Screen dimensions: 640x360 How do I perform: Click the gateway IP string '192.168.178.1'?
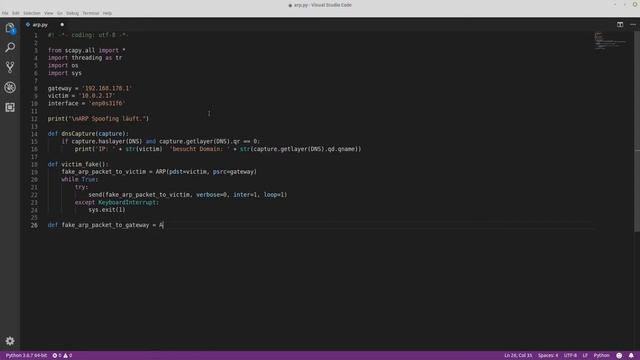pyautogui.click(x=107, y=88)
